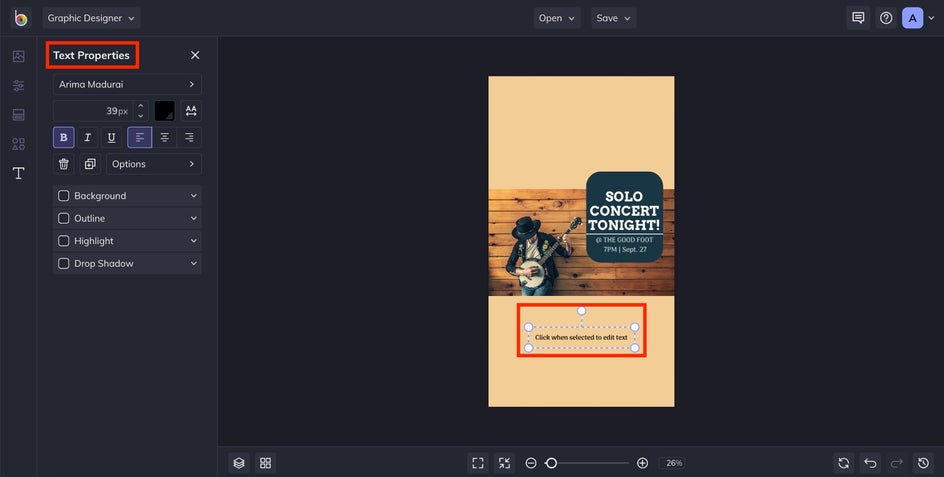This screenshot has height=477, width=944.
Task: Toggle bold text formatting
Action: (x=64, y=137)
